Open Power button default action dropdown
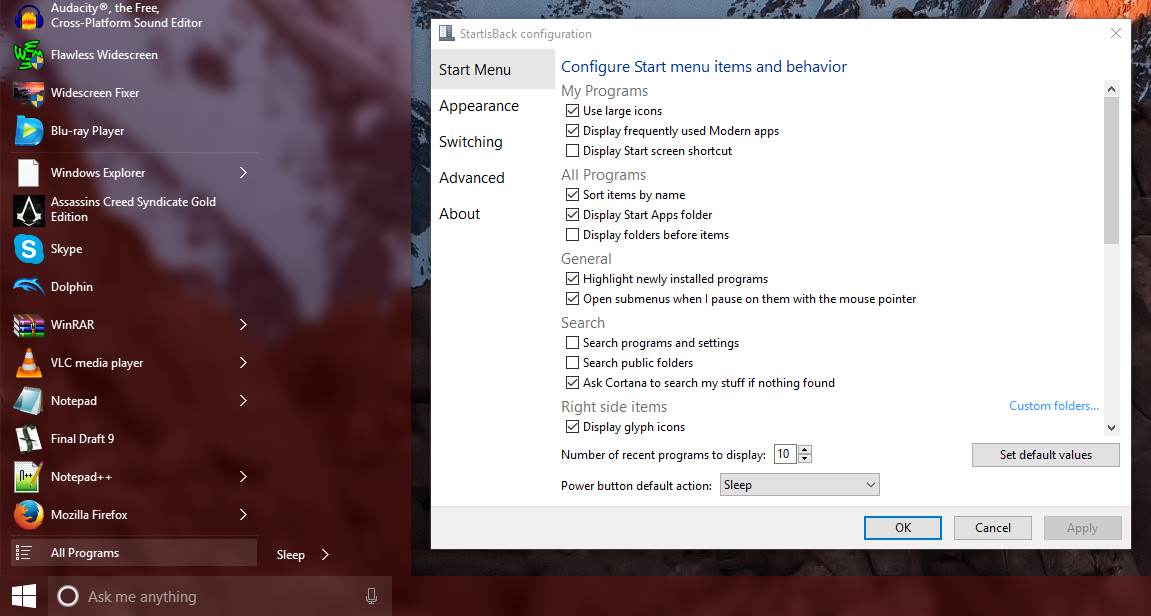This screenshot has height=616, width=1151. click(799, 485)
